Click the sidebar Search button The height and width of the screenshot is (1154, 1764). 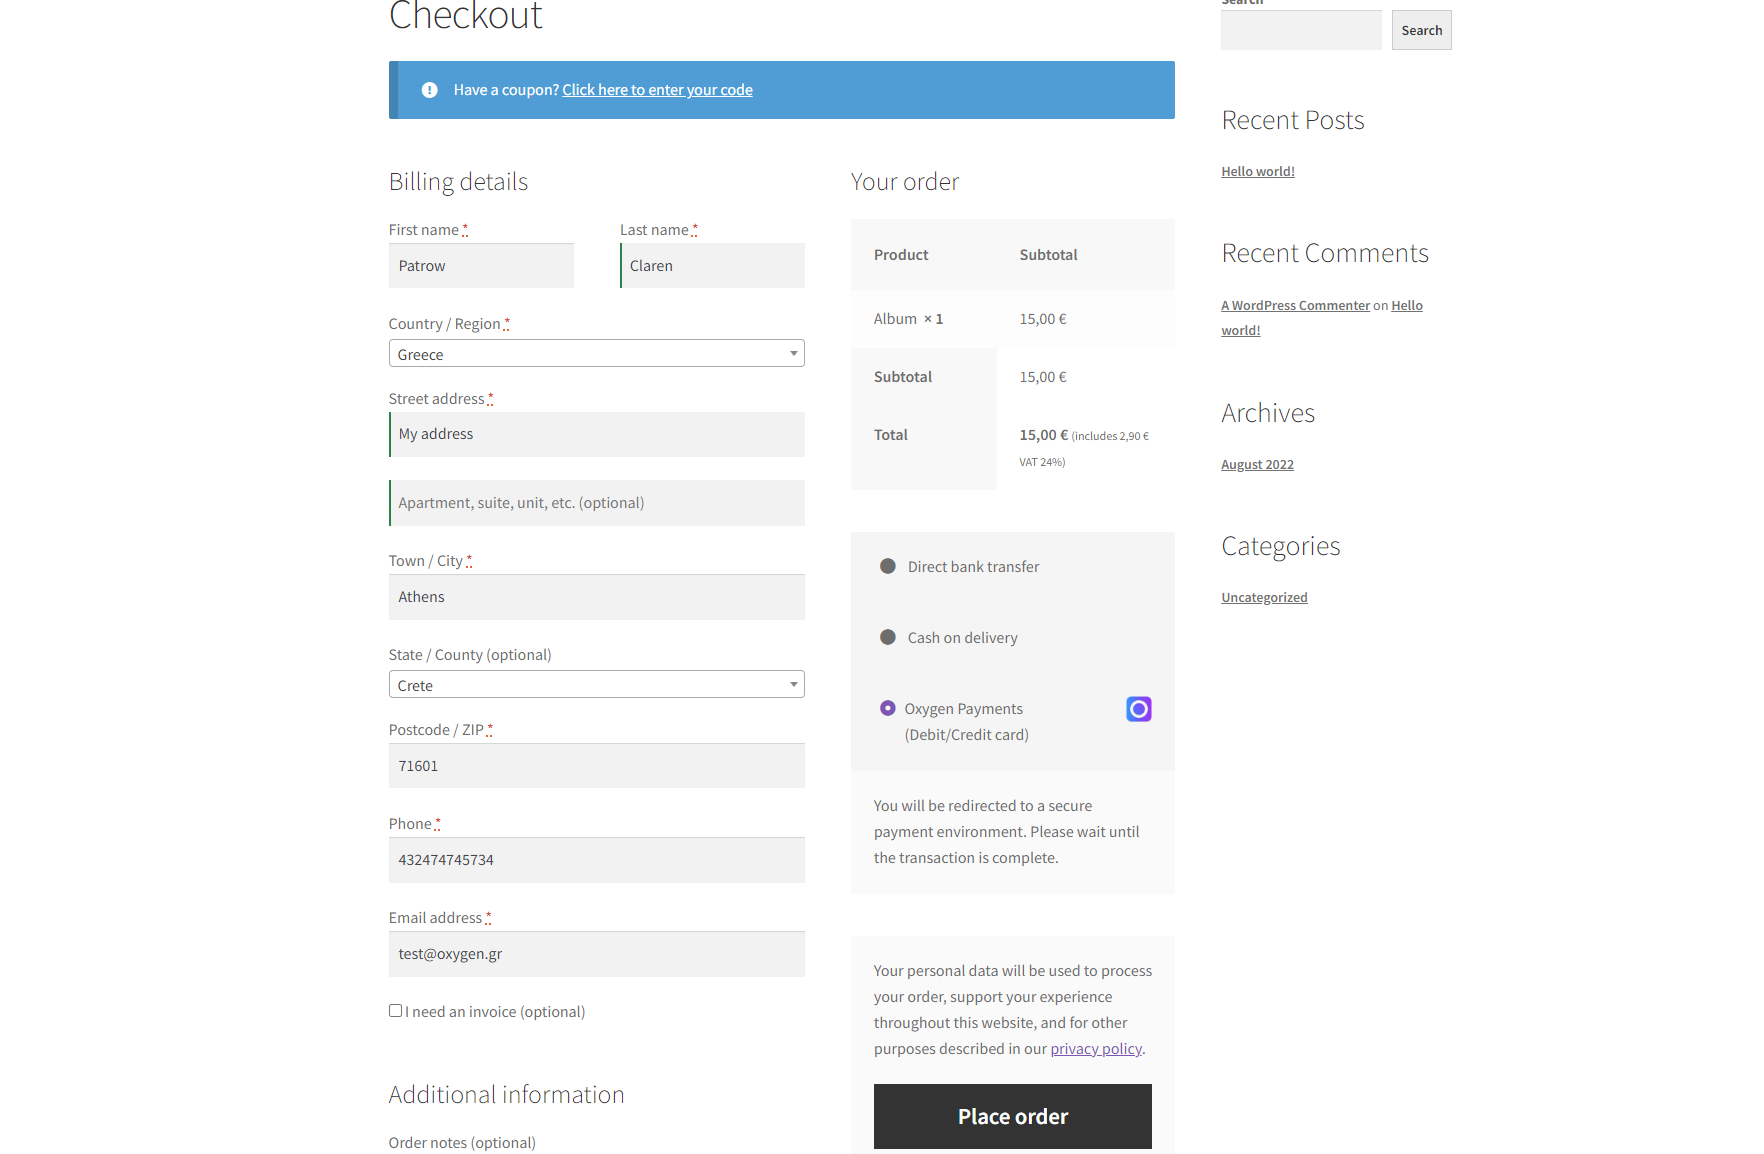pyautogui.click(x=1421, y=31)
